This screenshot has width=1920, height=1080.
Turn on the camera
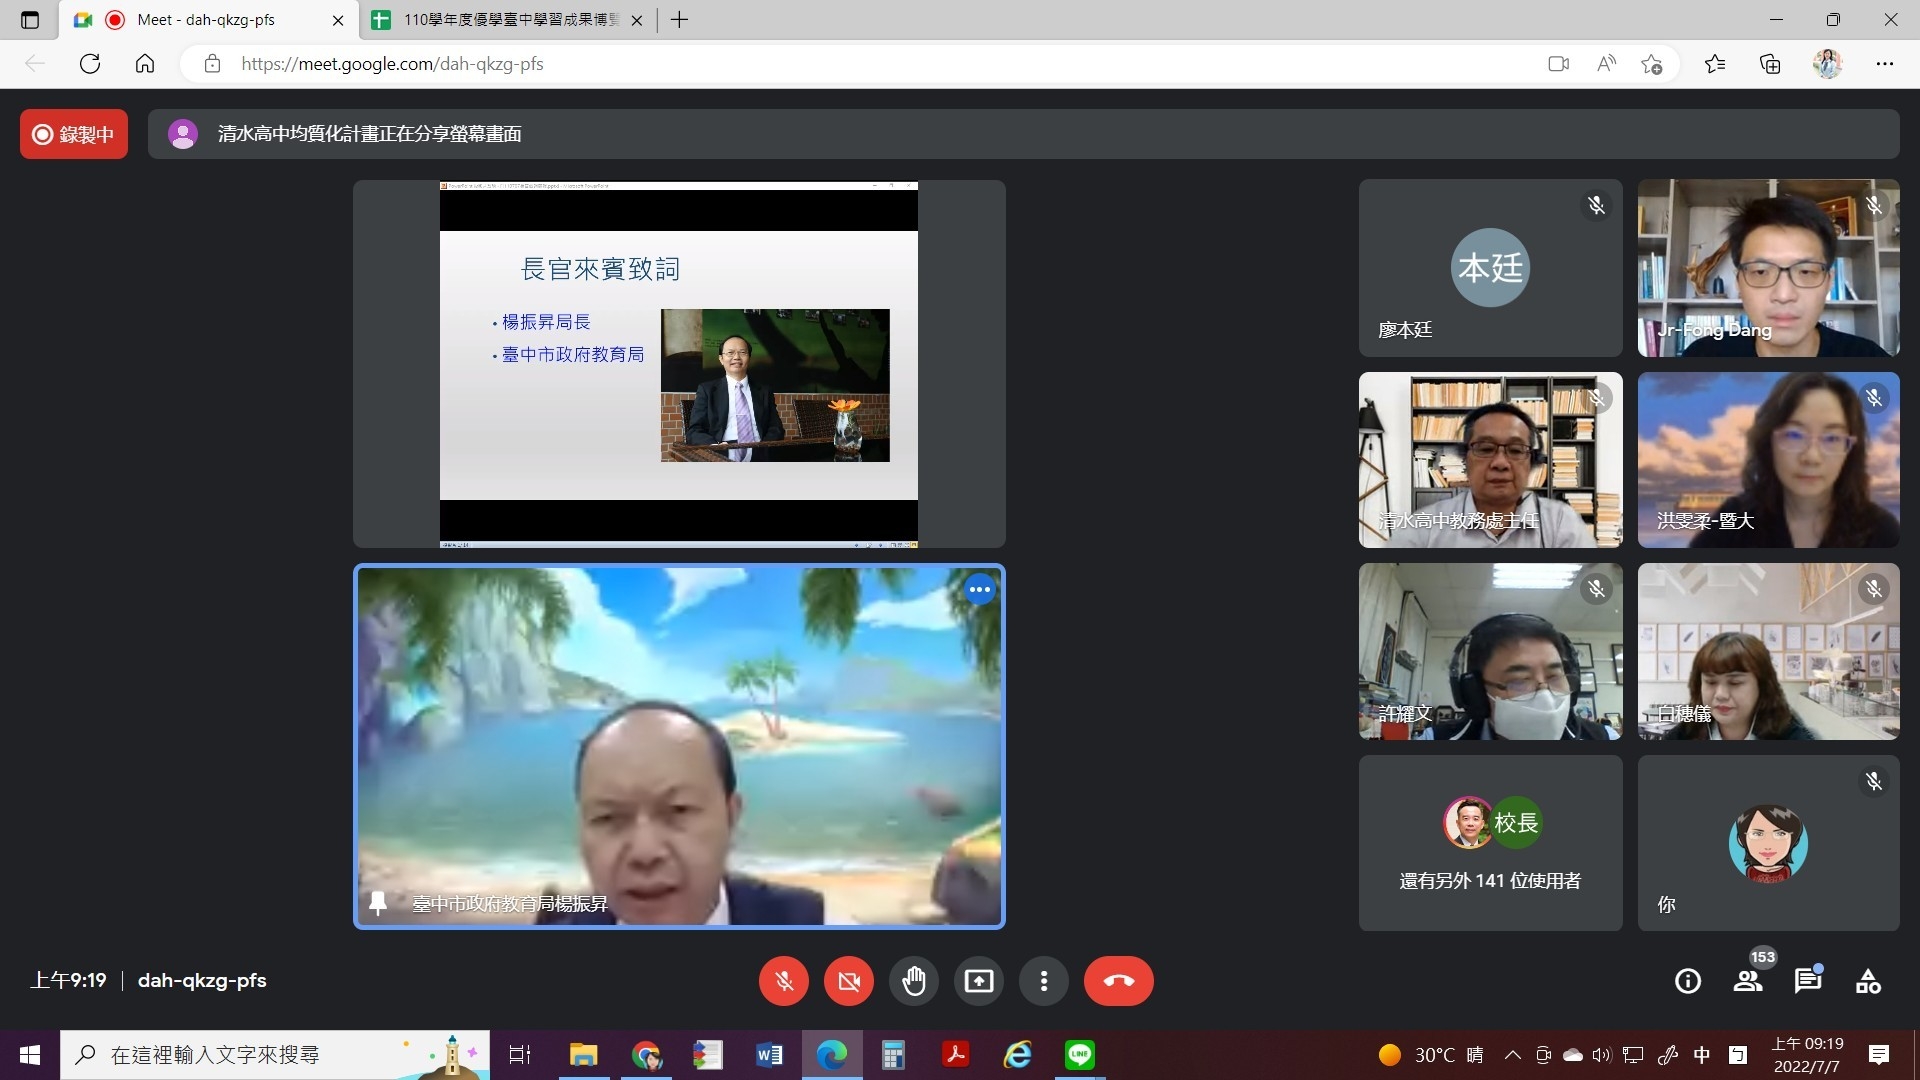tap(849, 981)
